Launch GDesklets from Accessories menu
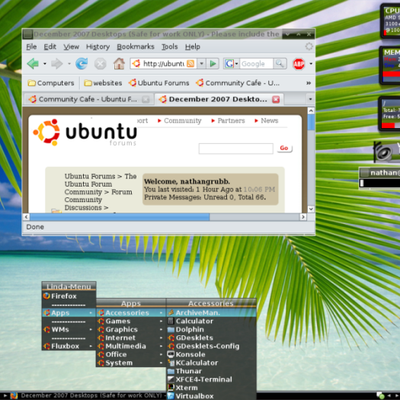The image size is (400, 400). point(211,338)
